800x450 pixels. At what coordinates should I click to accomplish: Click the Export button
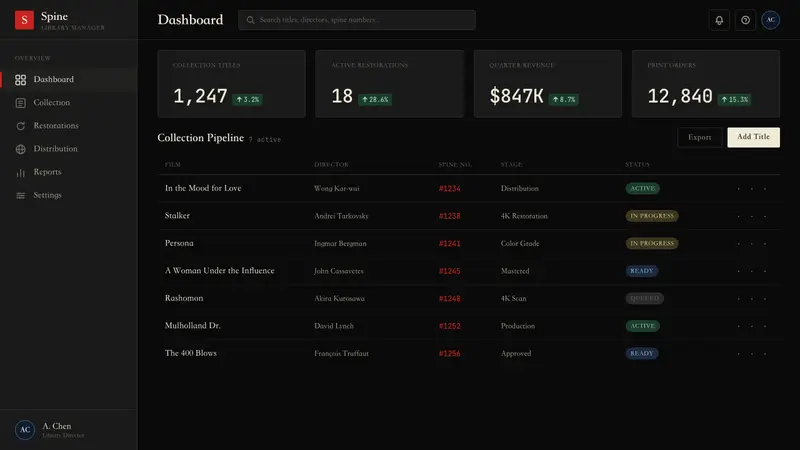point(699,137)
